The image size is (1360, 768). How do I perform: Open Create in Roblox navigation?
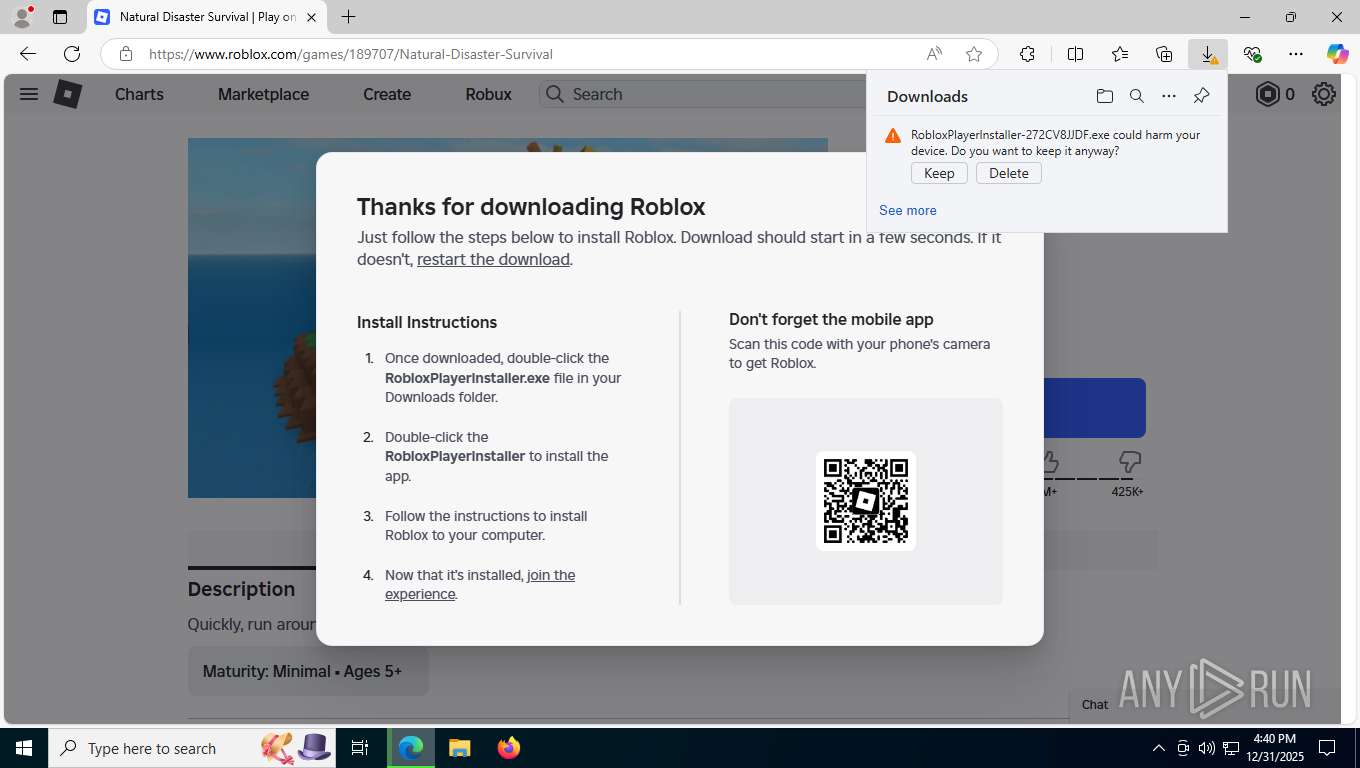(x=387, y=94)
